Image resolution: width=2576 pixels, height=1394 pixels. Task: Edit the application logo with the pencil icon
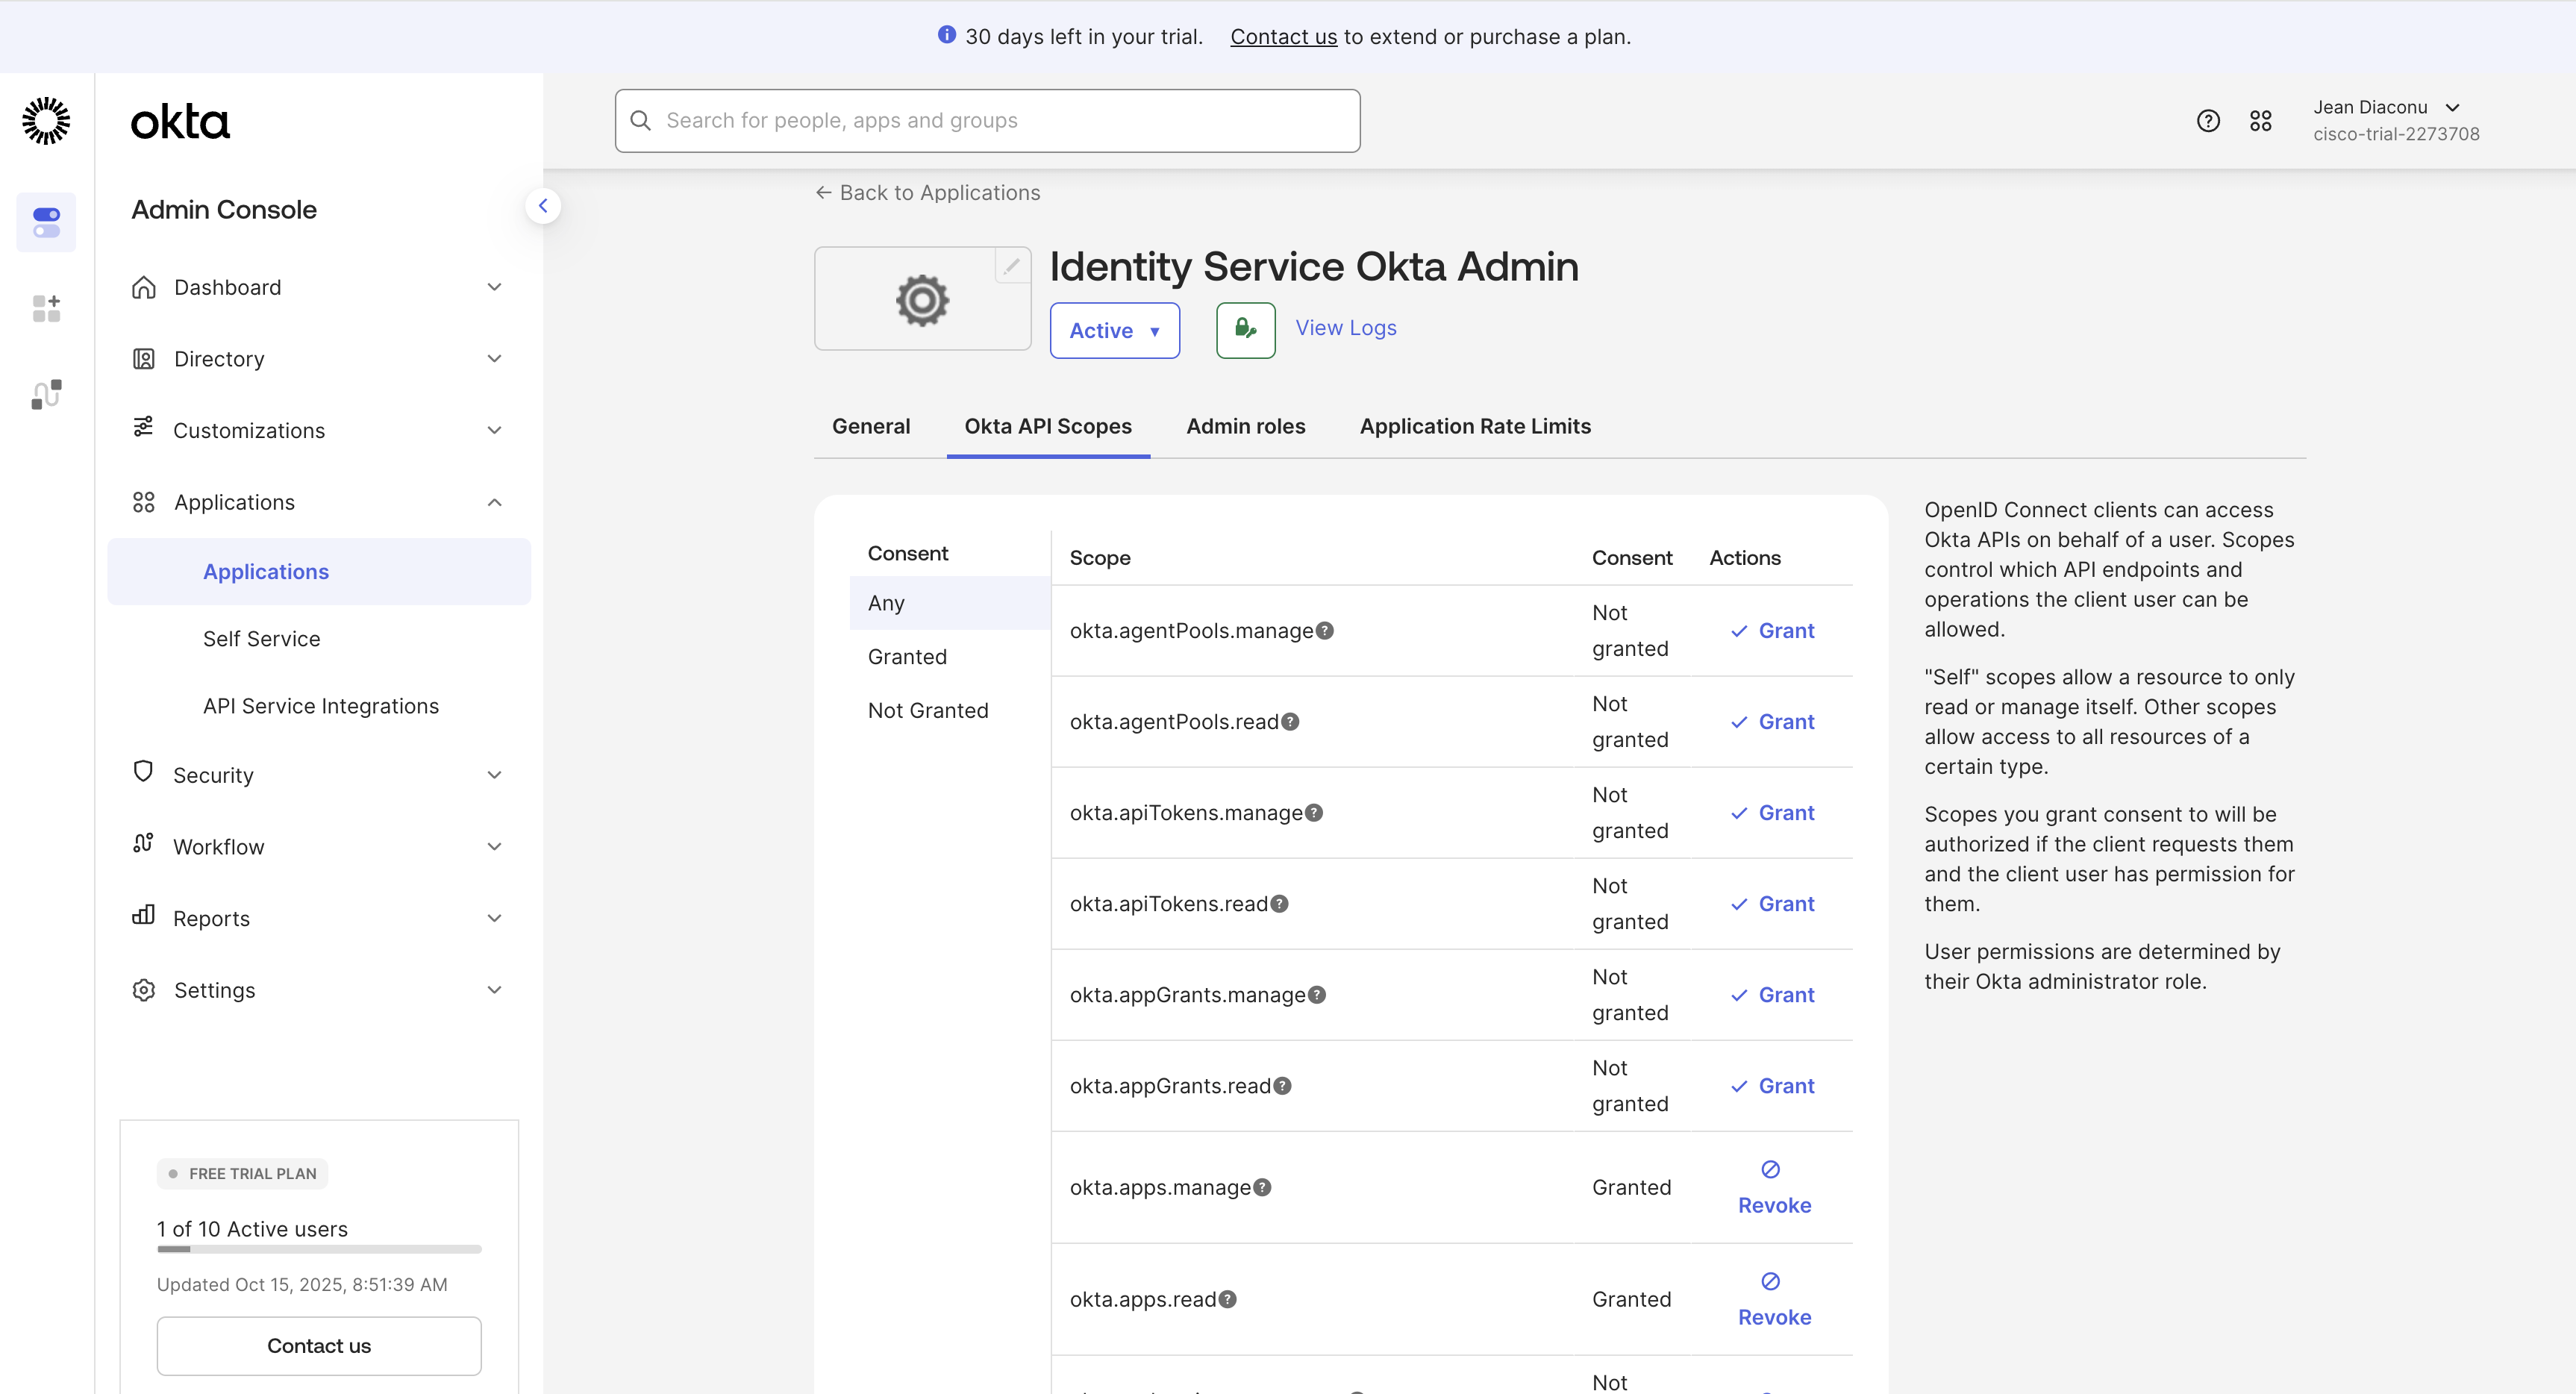[x=1012, y=266]
